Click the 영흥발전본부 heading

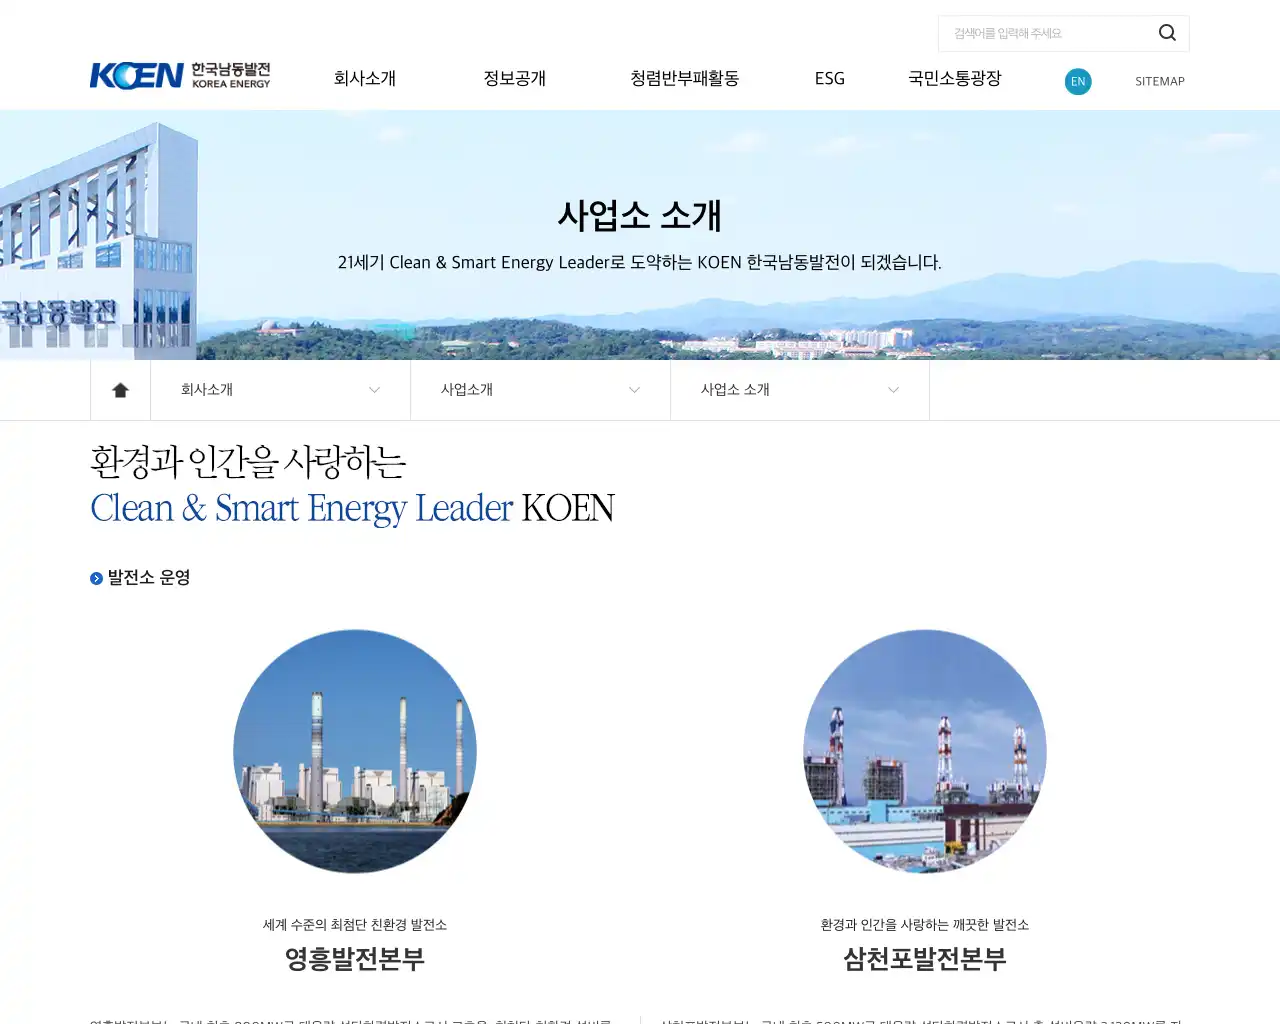pos(355,959)
